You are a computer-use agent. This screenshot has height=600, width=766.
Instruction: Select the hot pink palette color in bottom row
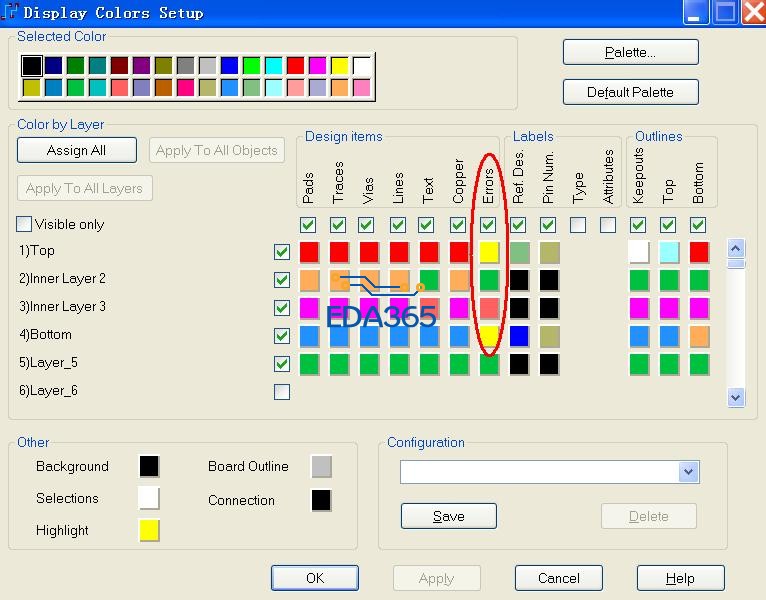tap(186, 87)
